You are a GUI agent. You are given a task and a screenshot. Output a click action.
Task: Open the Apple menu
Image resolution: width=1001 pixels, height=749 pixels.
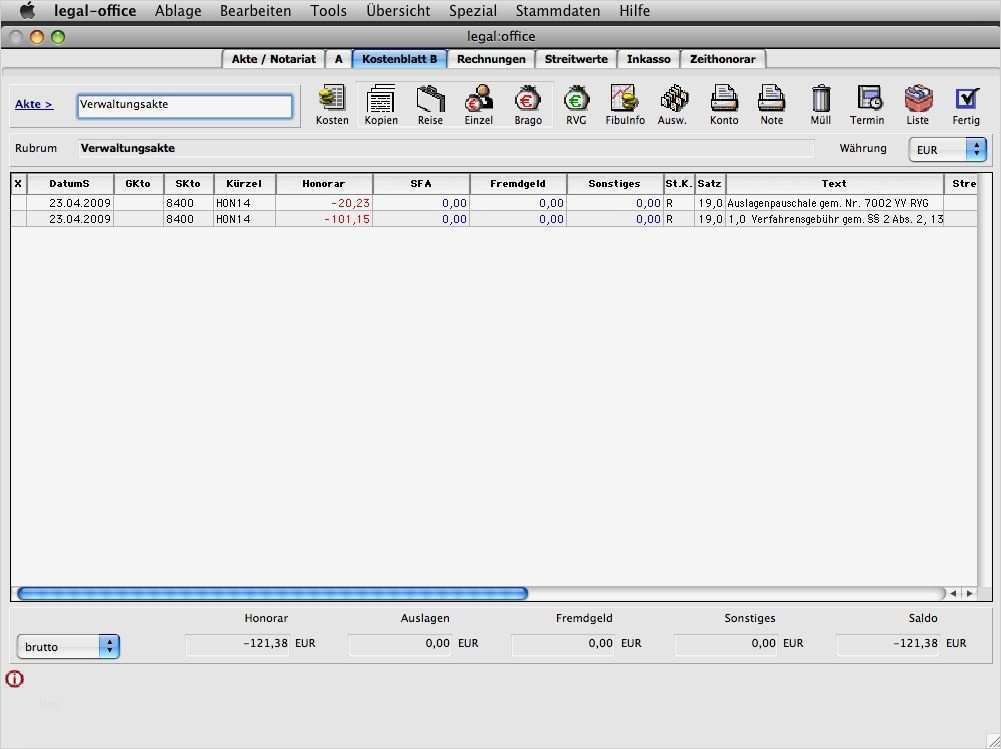tap(27, 10)
